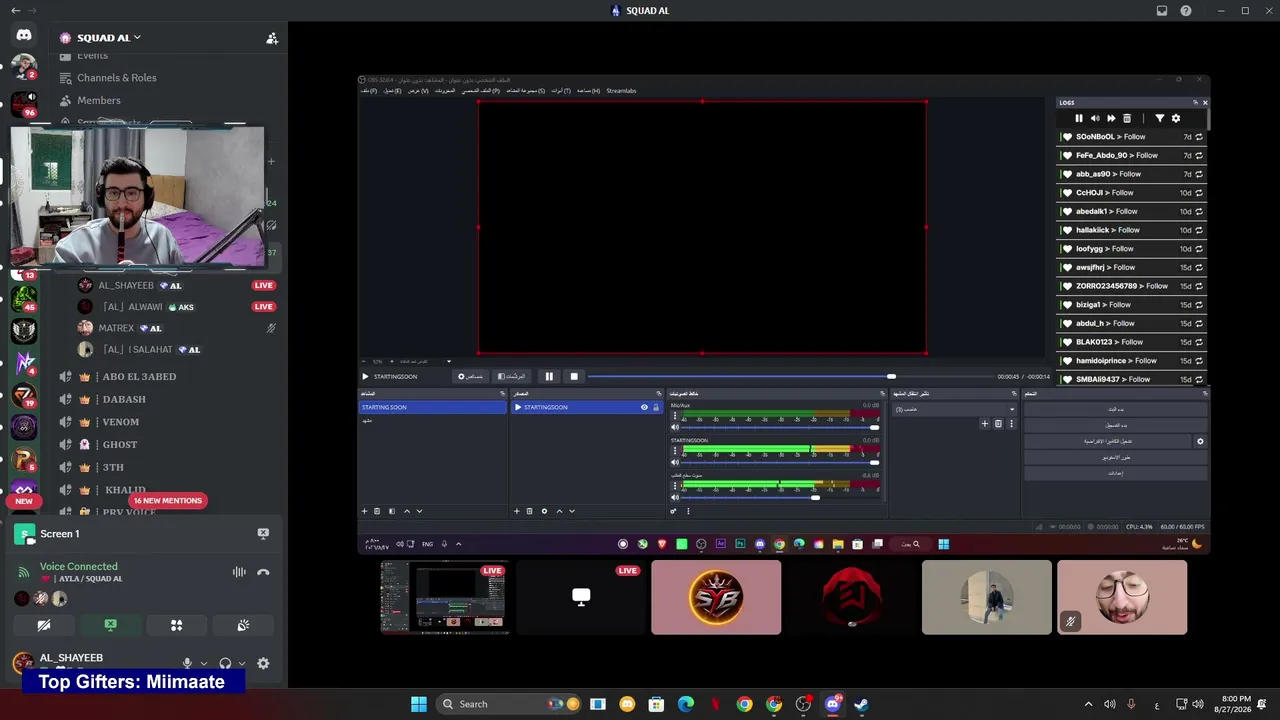Open headphones output device options arrow

pos(242,664)
